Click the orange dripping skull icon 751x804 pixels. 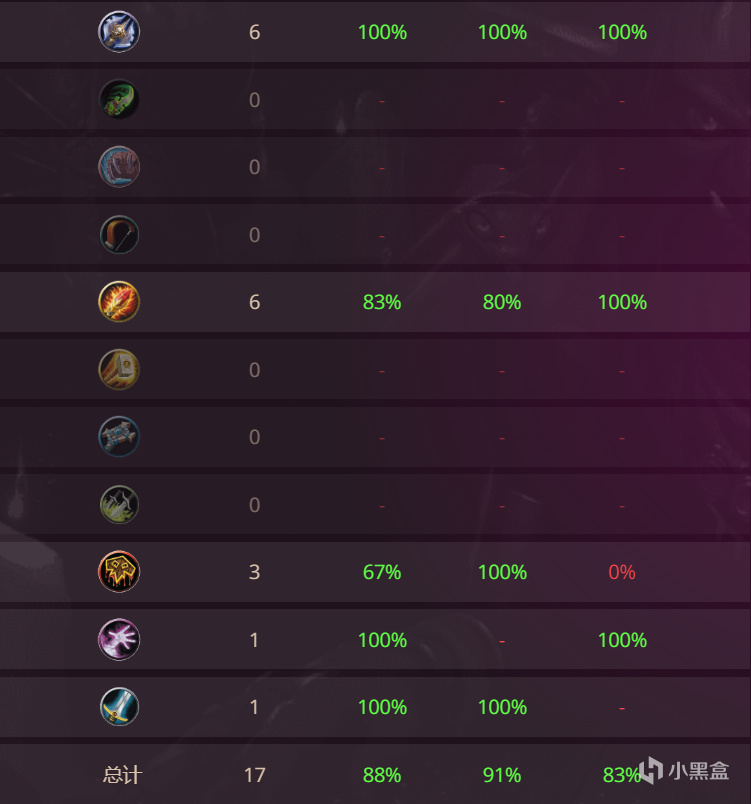(119, 572)
